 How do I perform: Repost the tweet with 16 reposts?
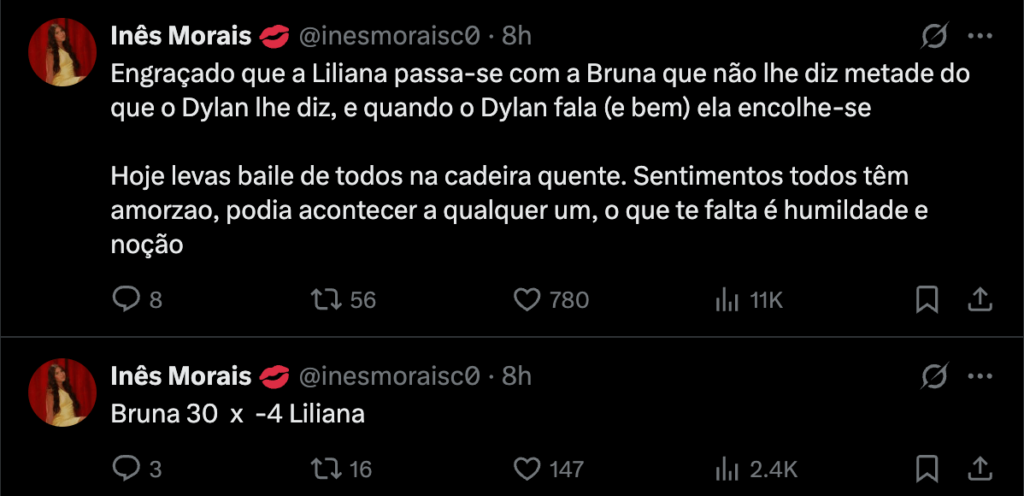326,467
